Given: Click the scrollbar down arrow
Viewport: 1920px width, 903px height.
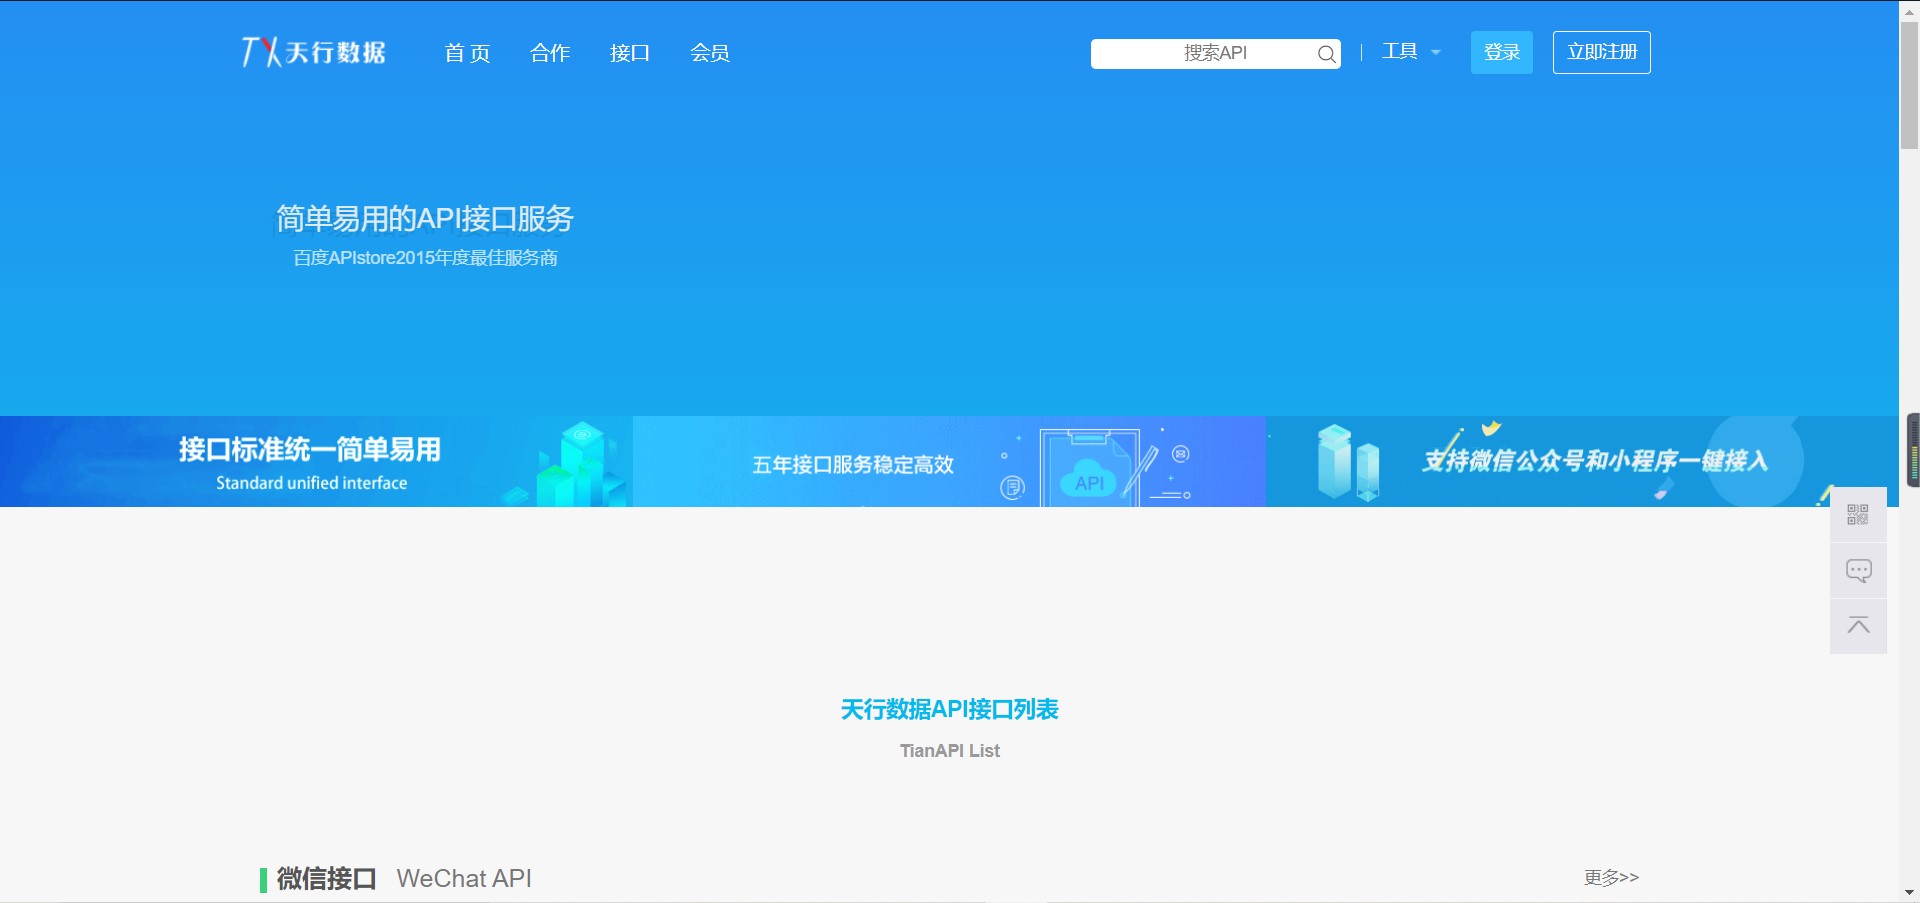Looking at the screenshot, I should coord(1909,893).
